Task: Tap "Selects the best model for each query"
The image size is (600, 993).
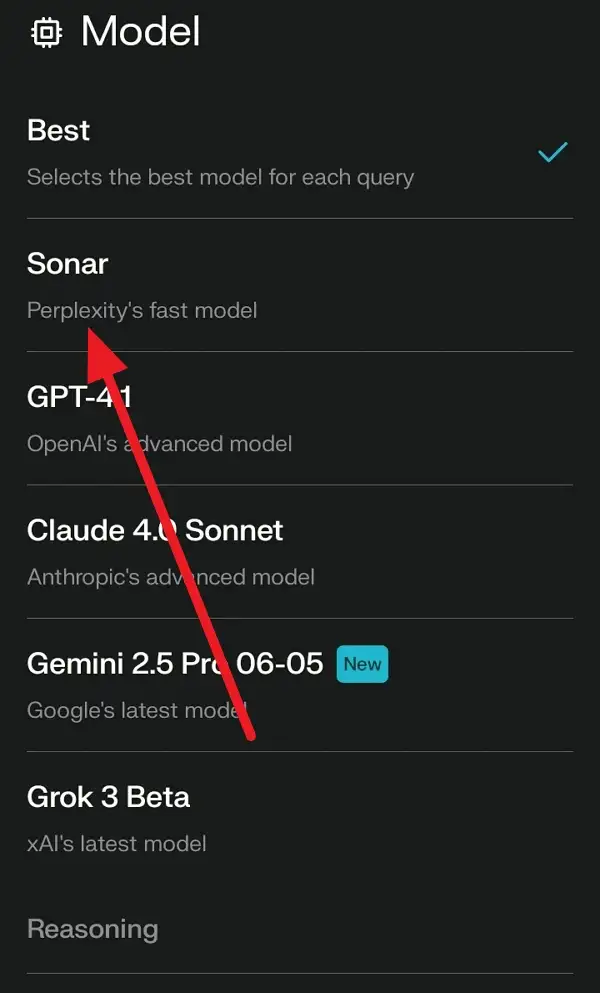Action: point(220,178)
